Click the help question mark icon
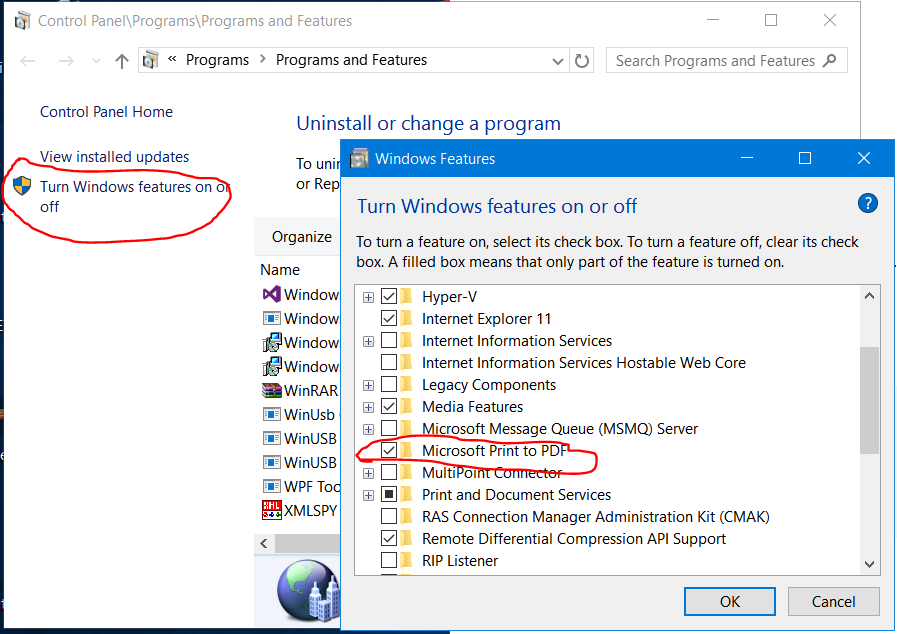Viewport: 897px width, 634px height. pyautogui.click(x=868, y=204)
